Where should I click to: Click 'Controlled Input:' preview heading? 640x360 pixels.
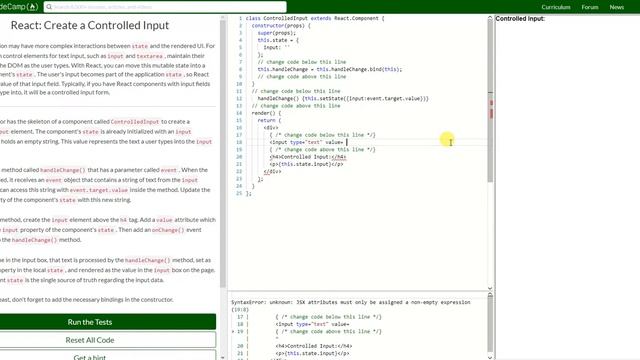tap(520, 19)
